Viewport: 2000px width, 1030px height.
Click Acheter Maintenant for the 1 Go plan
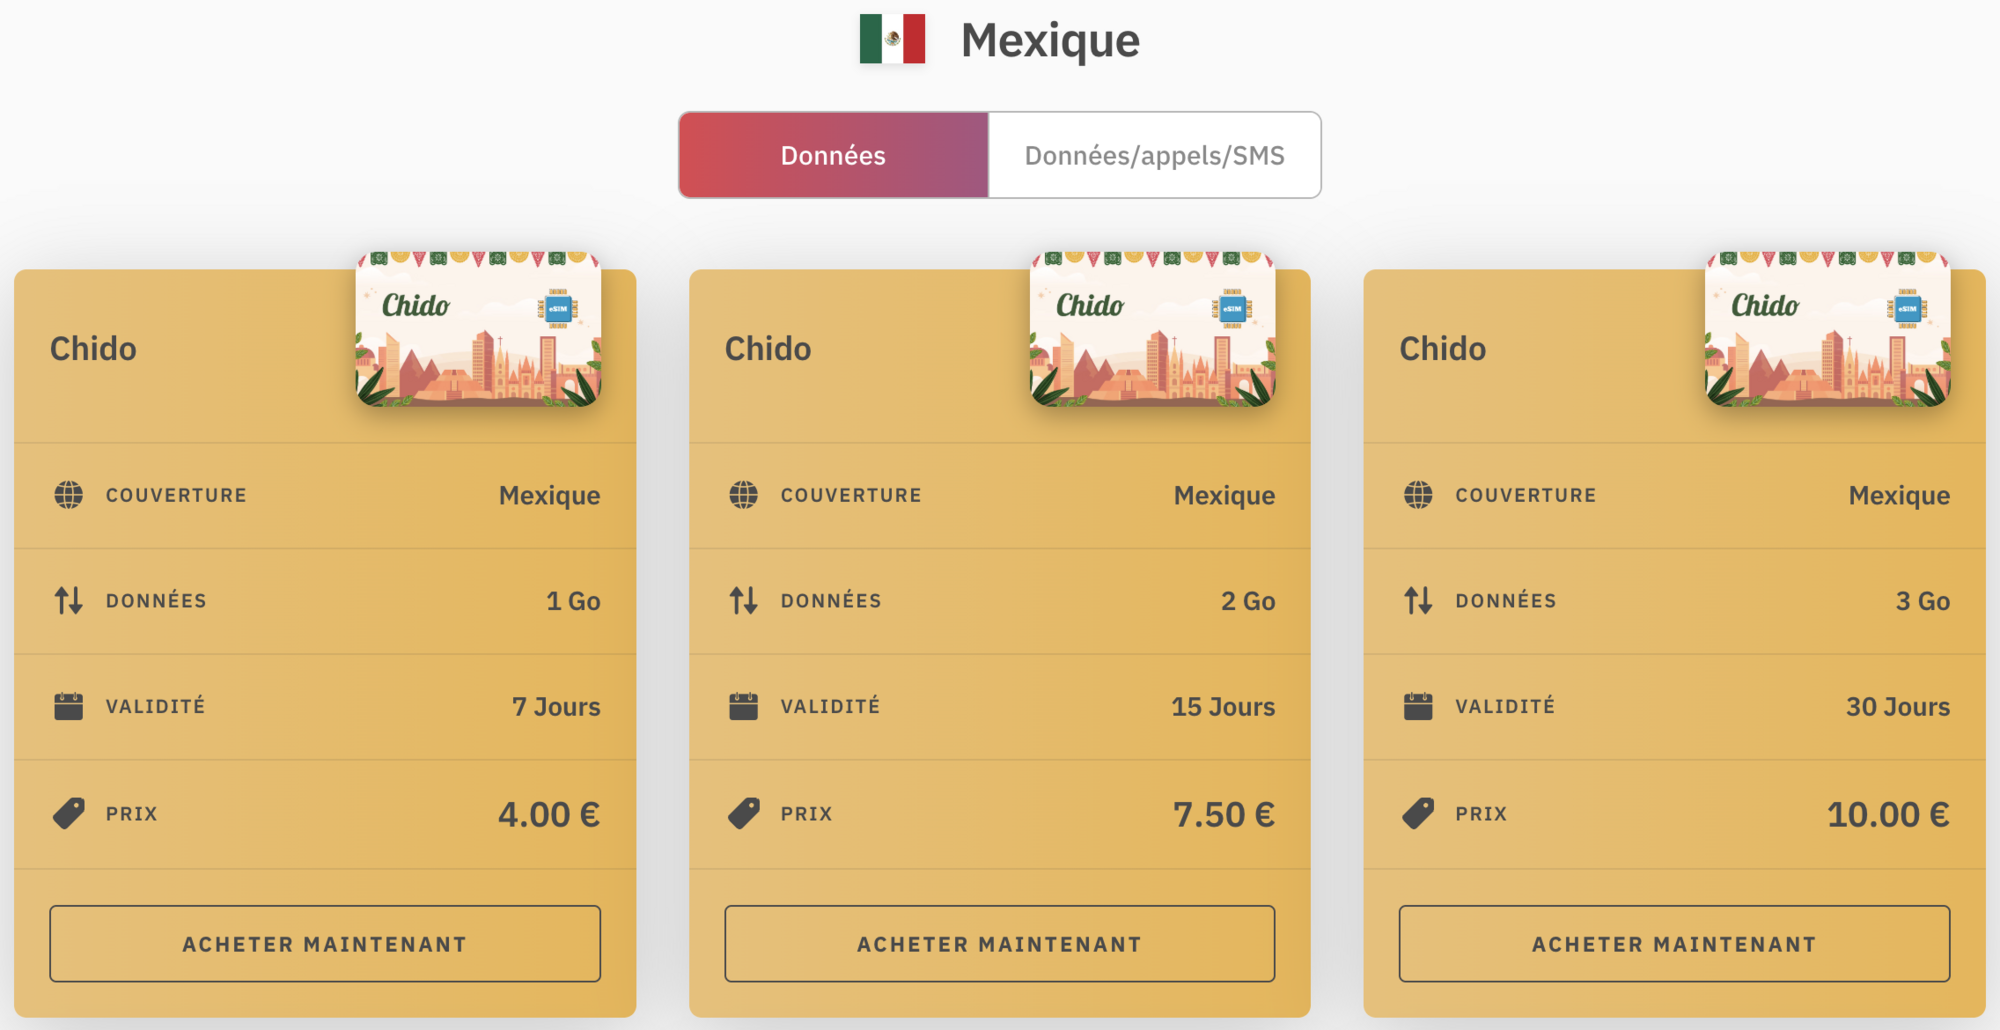(x=324, y=943)
